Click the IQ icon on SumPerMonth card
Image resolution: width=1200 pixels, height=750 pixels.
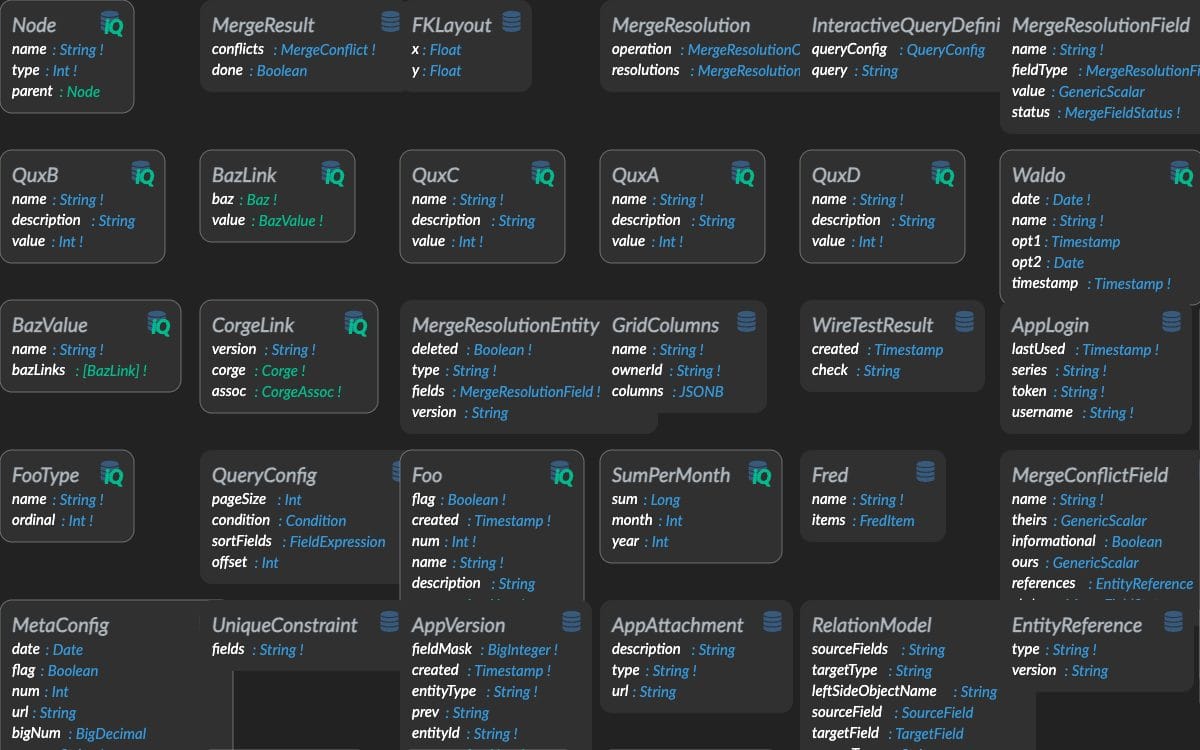(760, 475)
